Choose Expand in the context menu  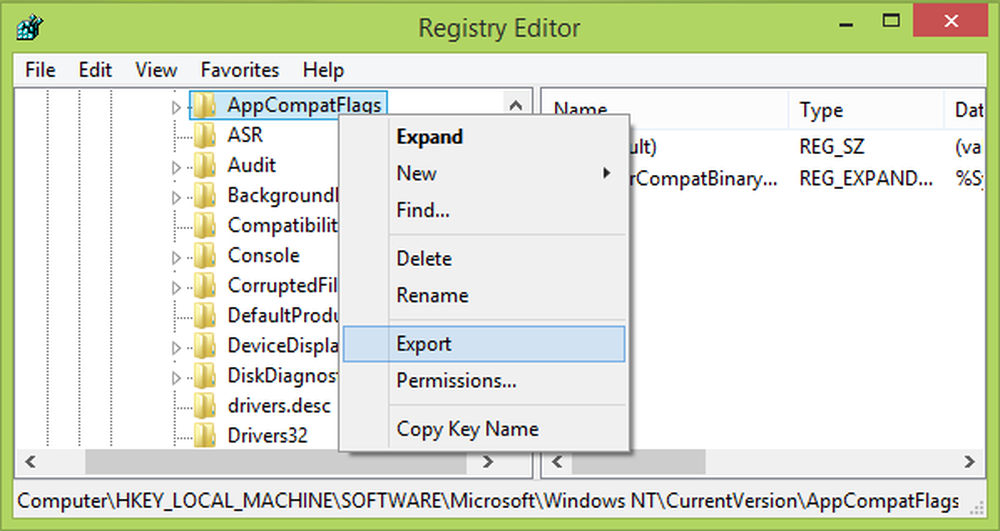pos(484,137)
